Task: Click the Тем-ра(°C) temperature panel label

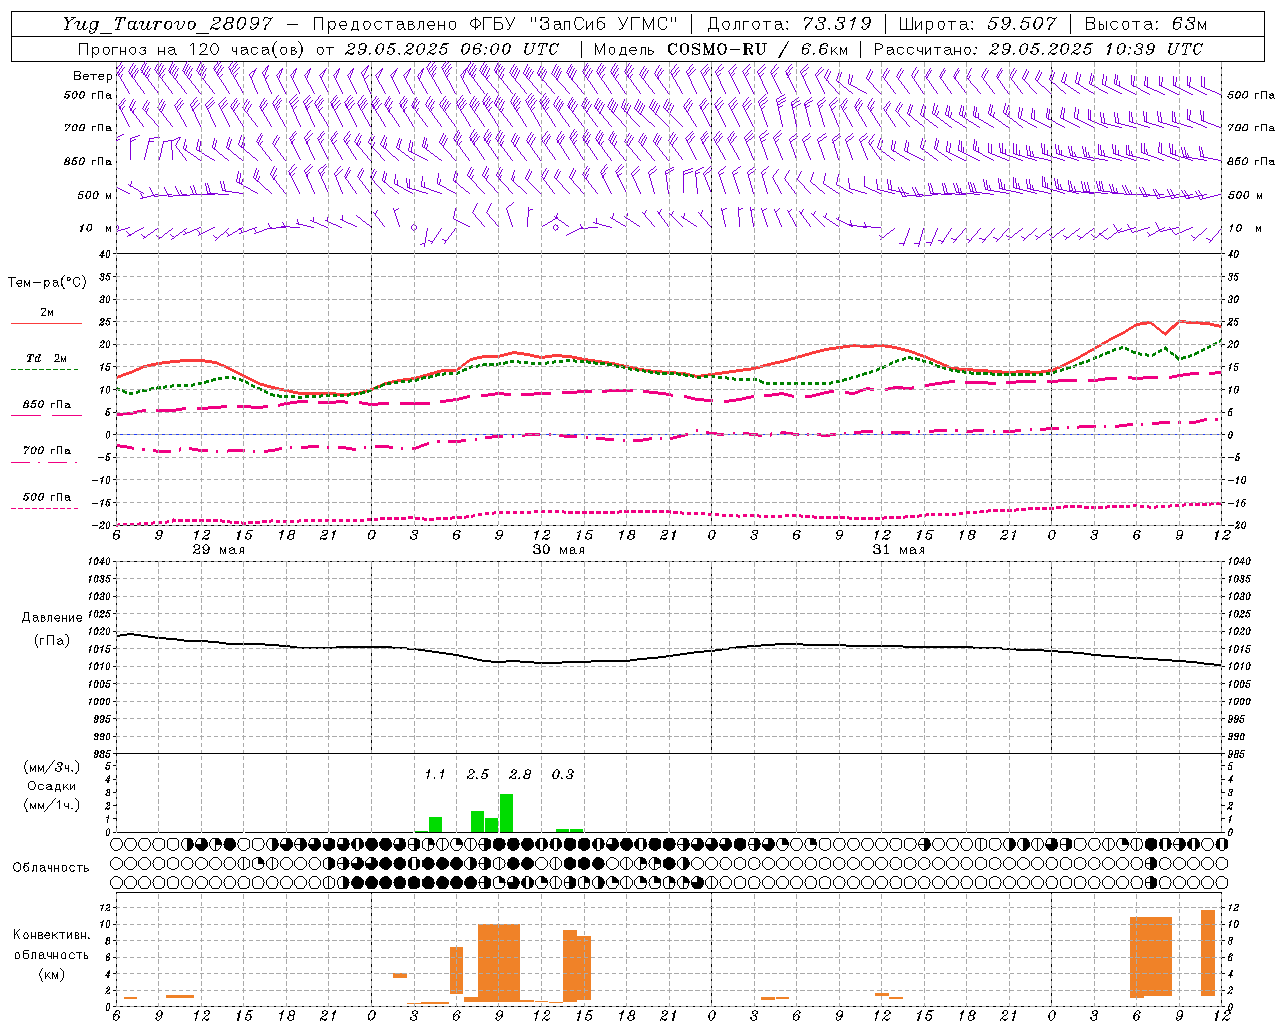Action: (47, 283)
